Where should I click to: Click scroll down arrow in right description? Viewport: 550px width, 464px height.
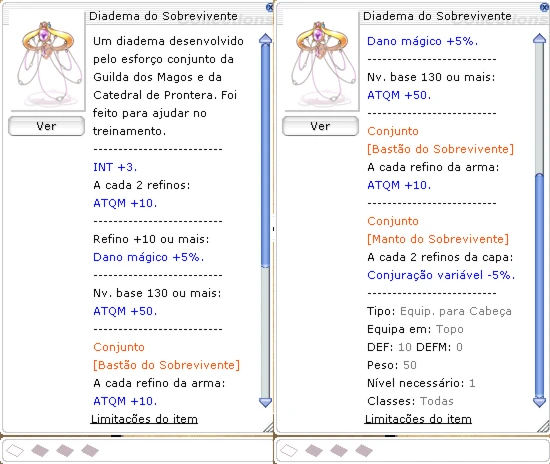(x=539, y=402)
